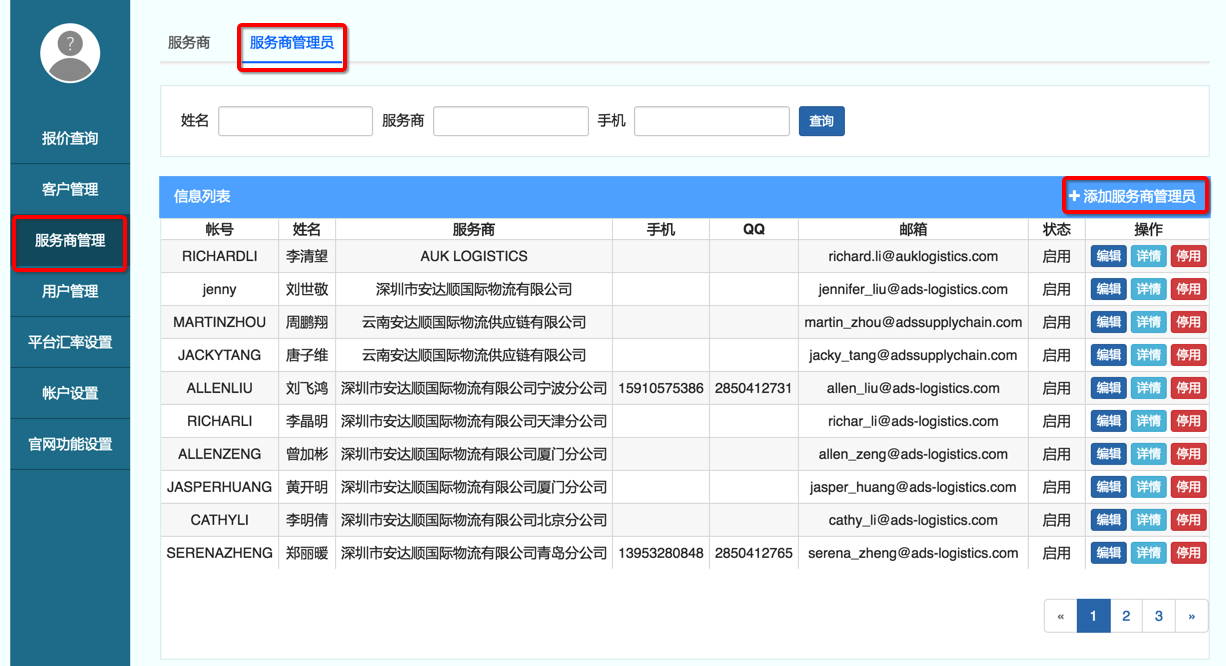Open 报价查询 in the sidebar
This screenshot has width=1226, height=666.
[70, 138]
